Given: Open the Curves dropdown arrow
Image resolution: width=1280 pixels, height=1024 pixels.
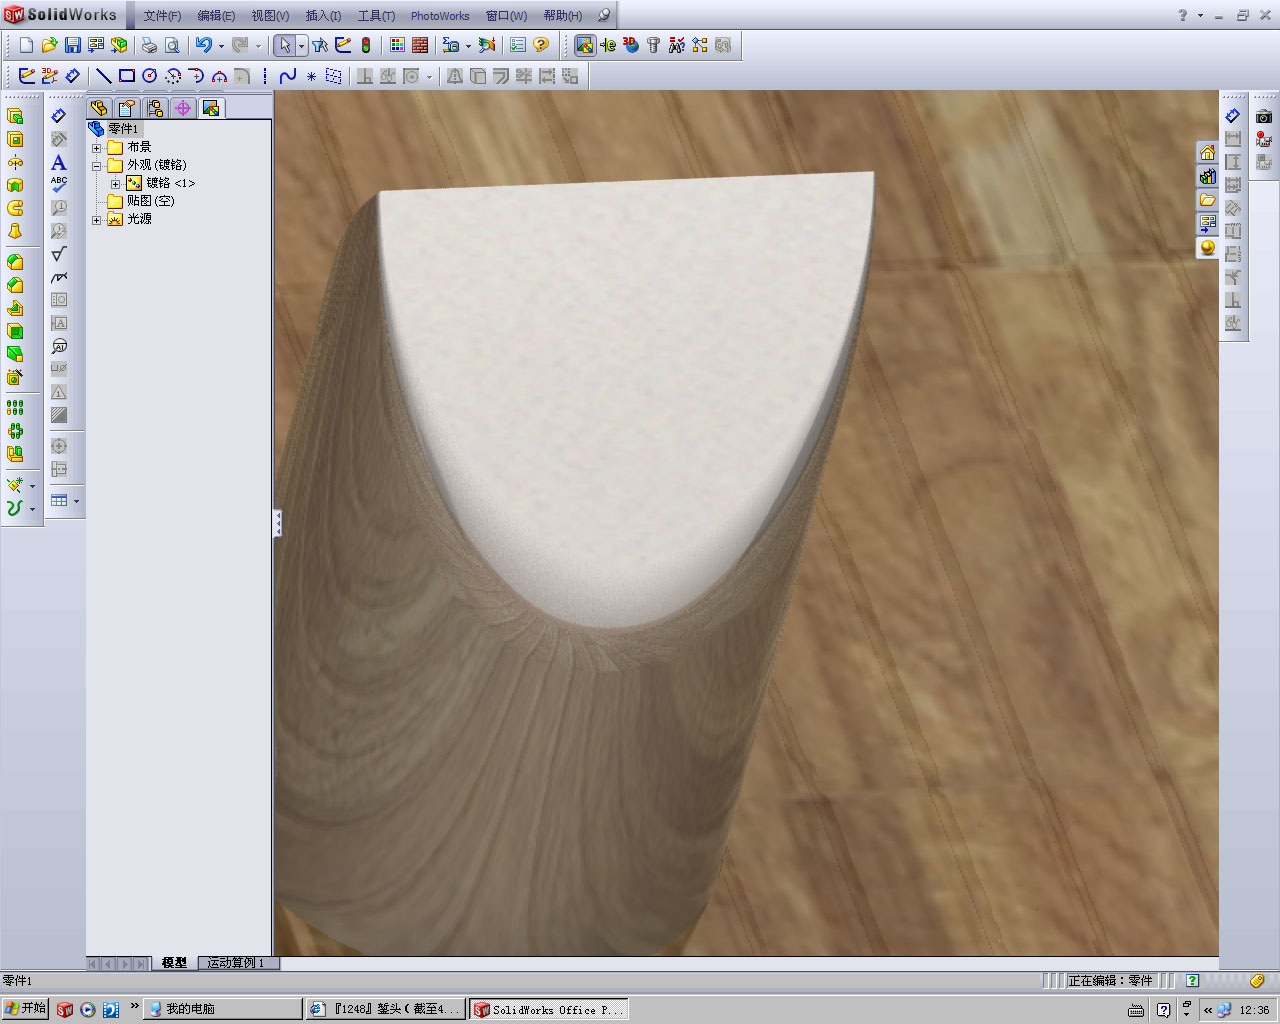Looking at the screenshot, I should (32, 508).
